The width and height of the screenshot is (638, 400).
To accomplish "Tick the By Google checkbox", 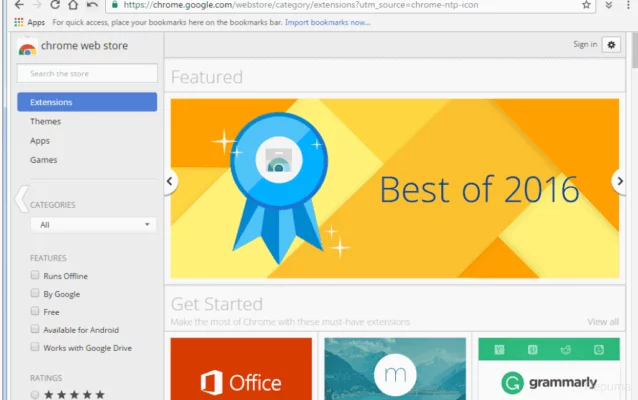I will 35,293.
